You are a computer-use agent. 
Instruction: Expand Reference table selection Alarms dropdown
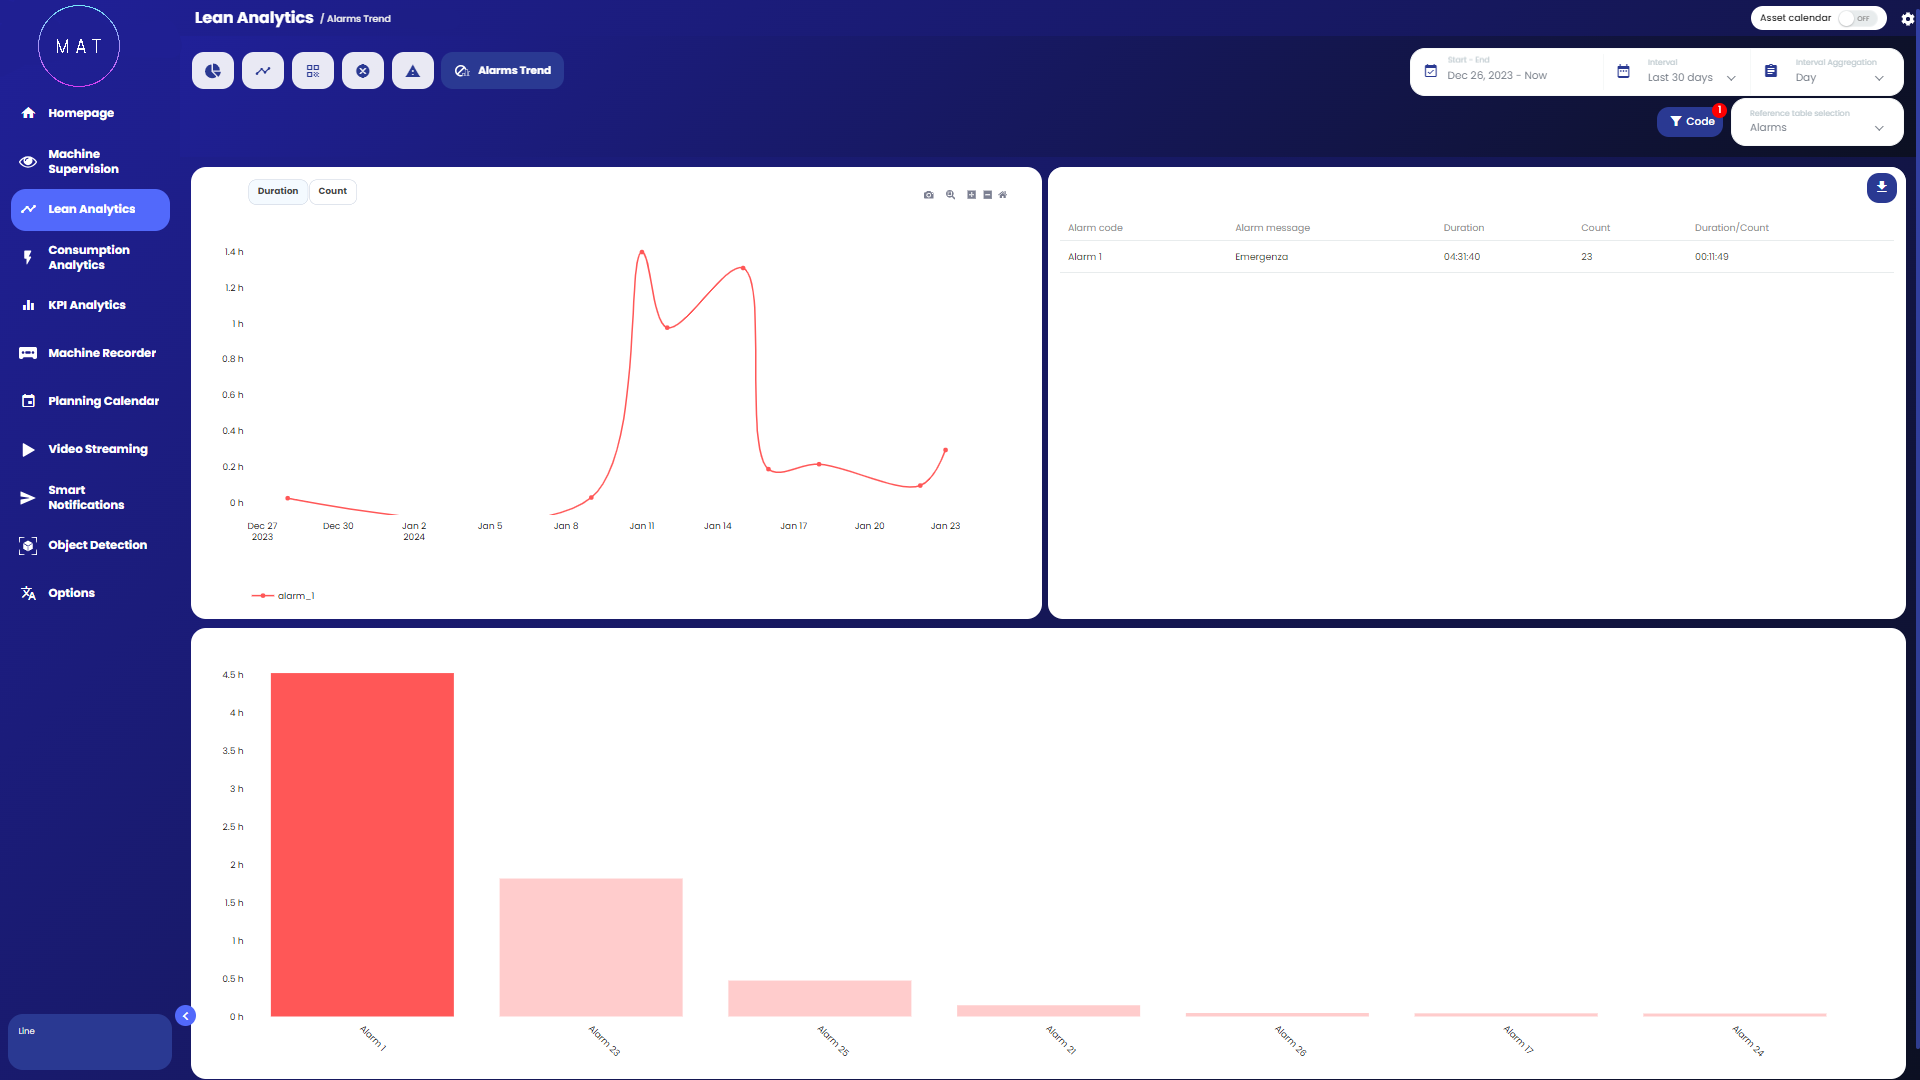[1815, 127]
